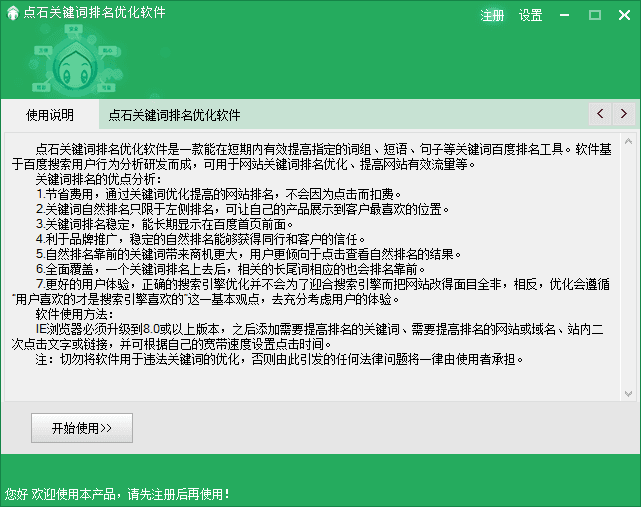Viewport: 641px width, 507px height.
Task: Select the 点石关键词排名优化软件 tab
Action: pos(175,115)
